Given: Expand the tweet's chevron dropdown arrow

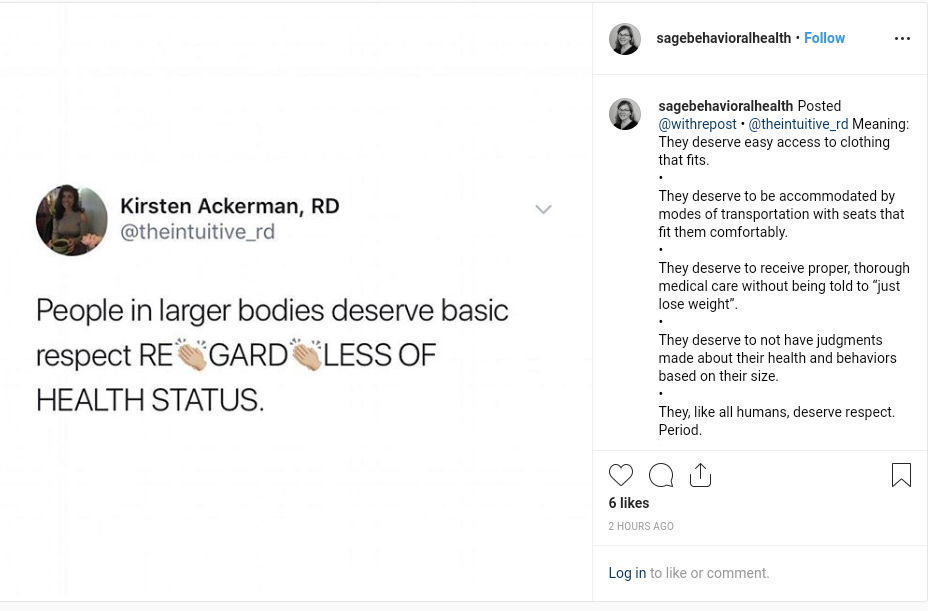Looking at the screenshot, I should coord(543,209).
